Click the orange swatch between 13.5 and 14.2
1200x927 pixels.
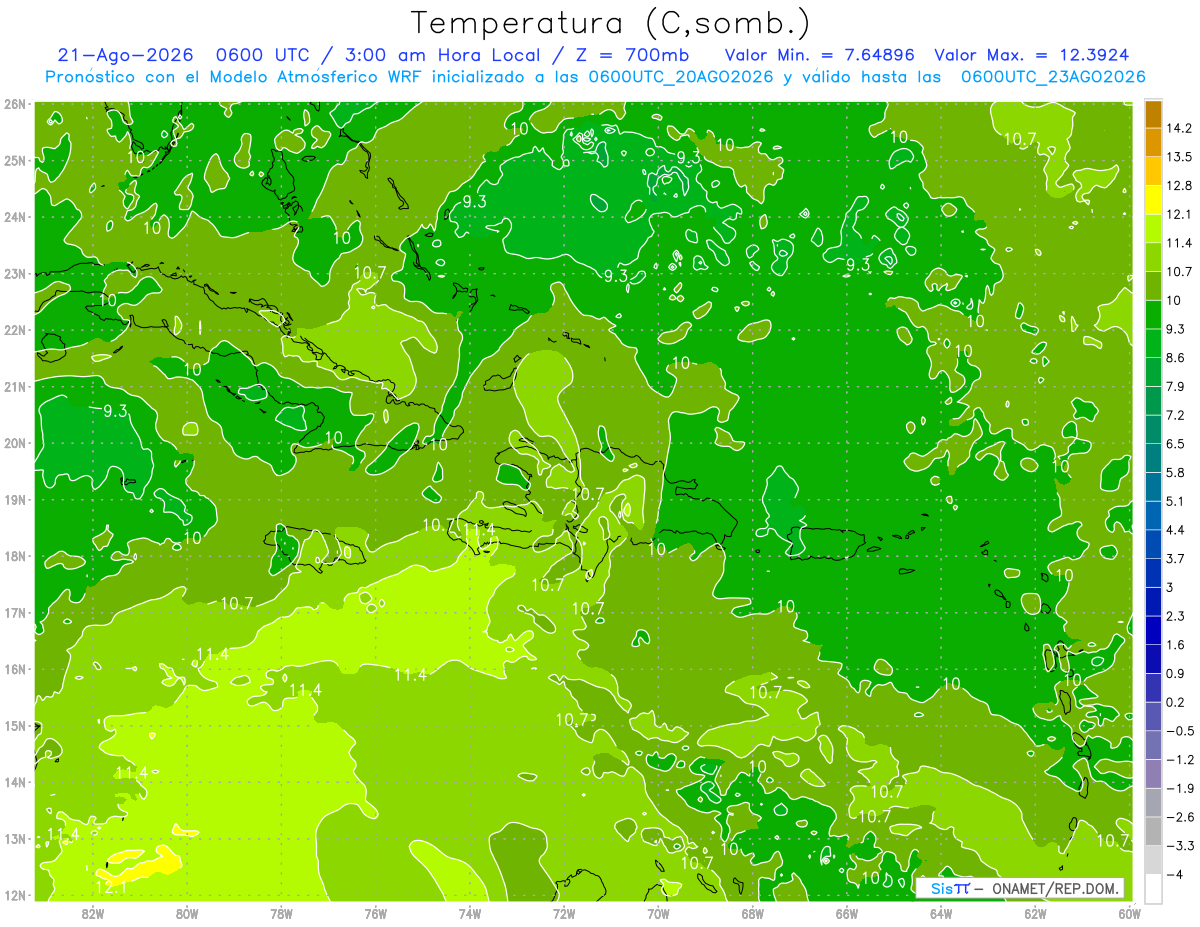pyautogui.click(x=1153, y=142)
